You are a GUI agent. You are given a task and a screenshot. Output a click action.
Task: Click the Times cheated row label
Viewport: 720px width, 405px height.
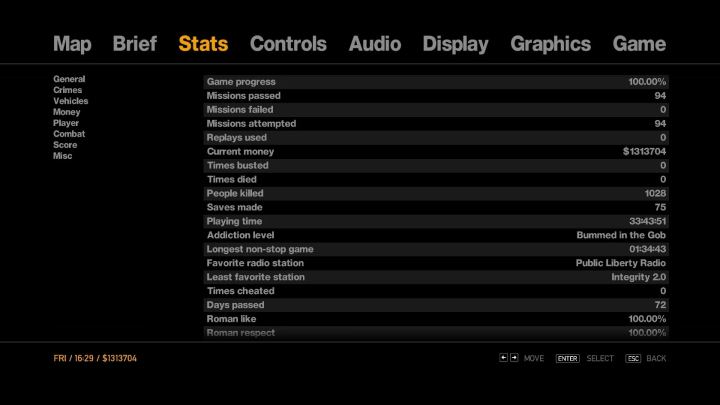241,291
